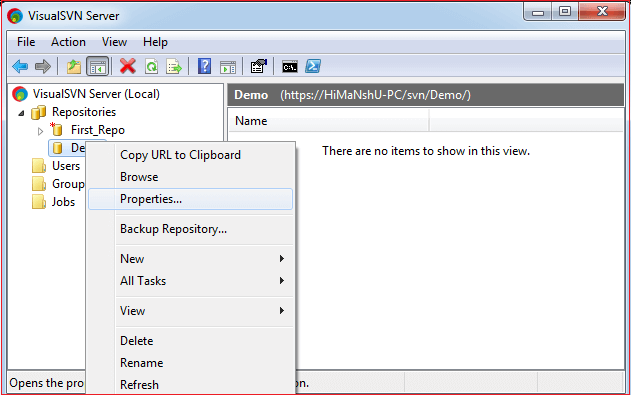Expand the View submenu arrow in context menu
The height and width of the screenshot is (395, 631).
click(282, 311)
